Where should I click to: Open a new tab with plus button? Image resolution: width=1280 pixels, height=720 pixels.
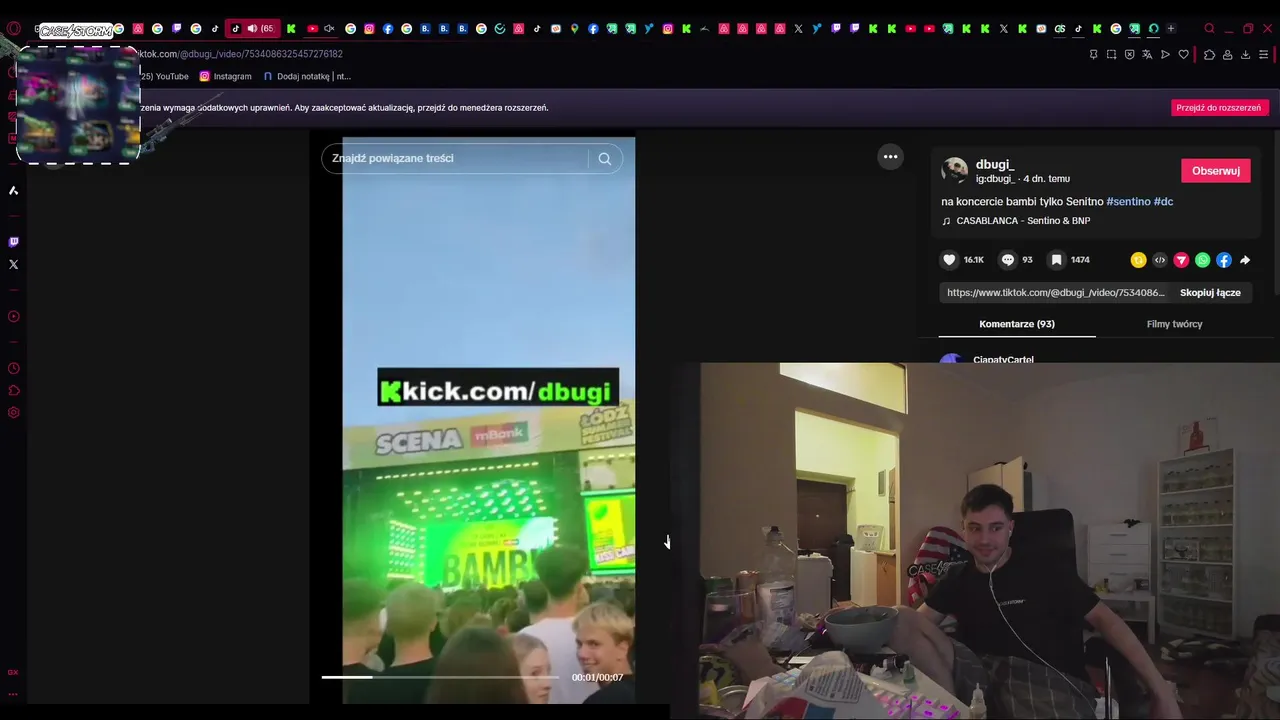click(x=1171, y=28)
